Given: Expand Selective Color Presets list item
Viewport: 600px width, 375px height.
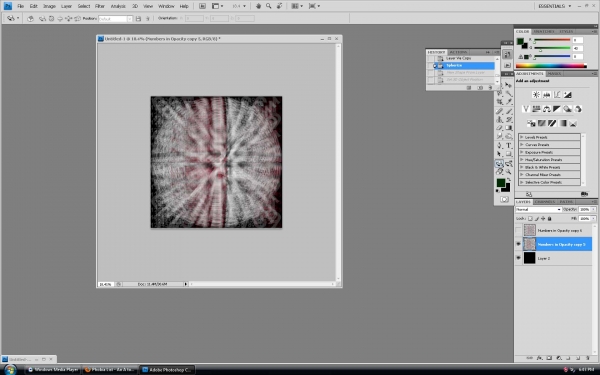Looking at the screenshot, I should [522, 182].
